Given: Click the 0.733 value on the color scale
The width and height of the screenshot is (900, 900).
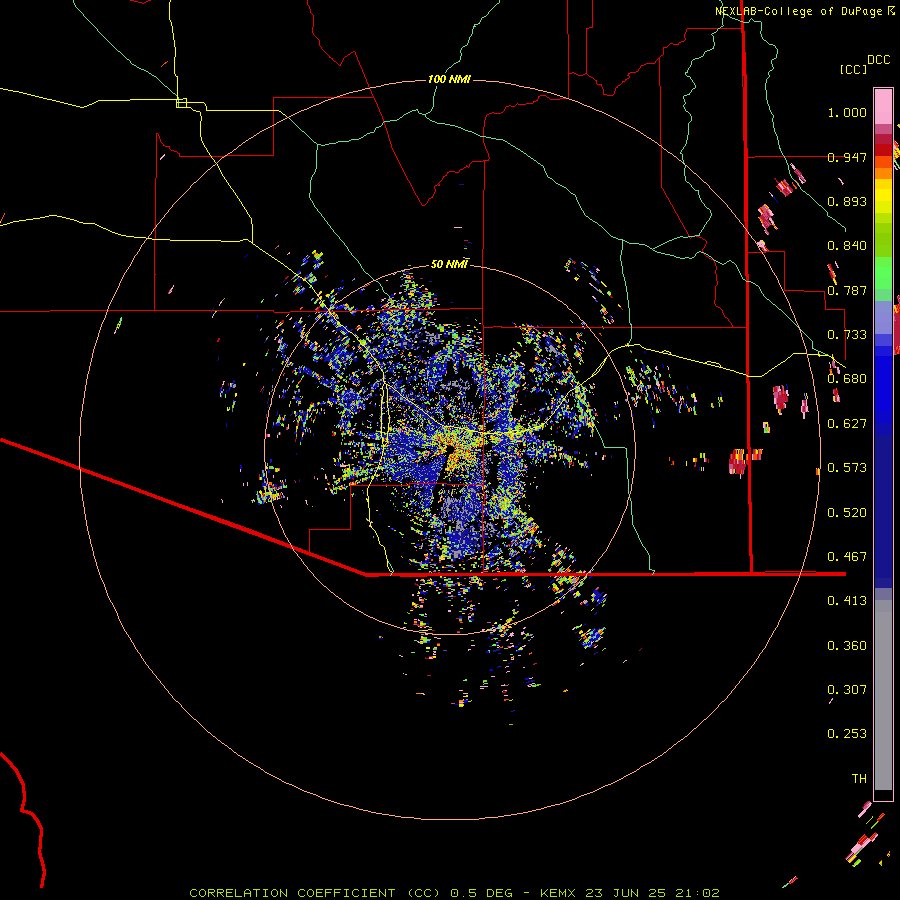Looking at the screenshot, I should tap(847, 335).
